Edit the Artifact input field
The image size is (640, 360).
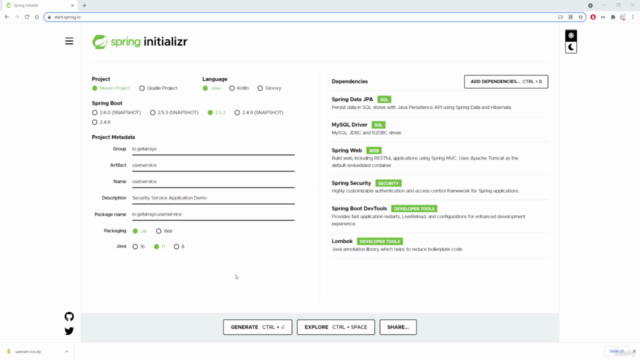(213, 165)
